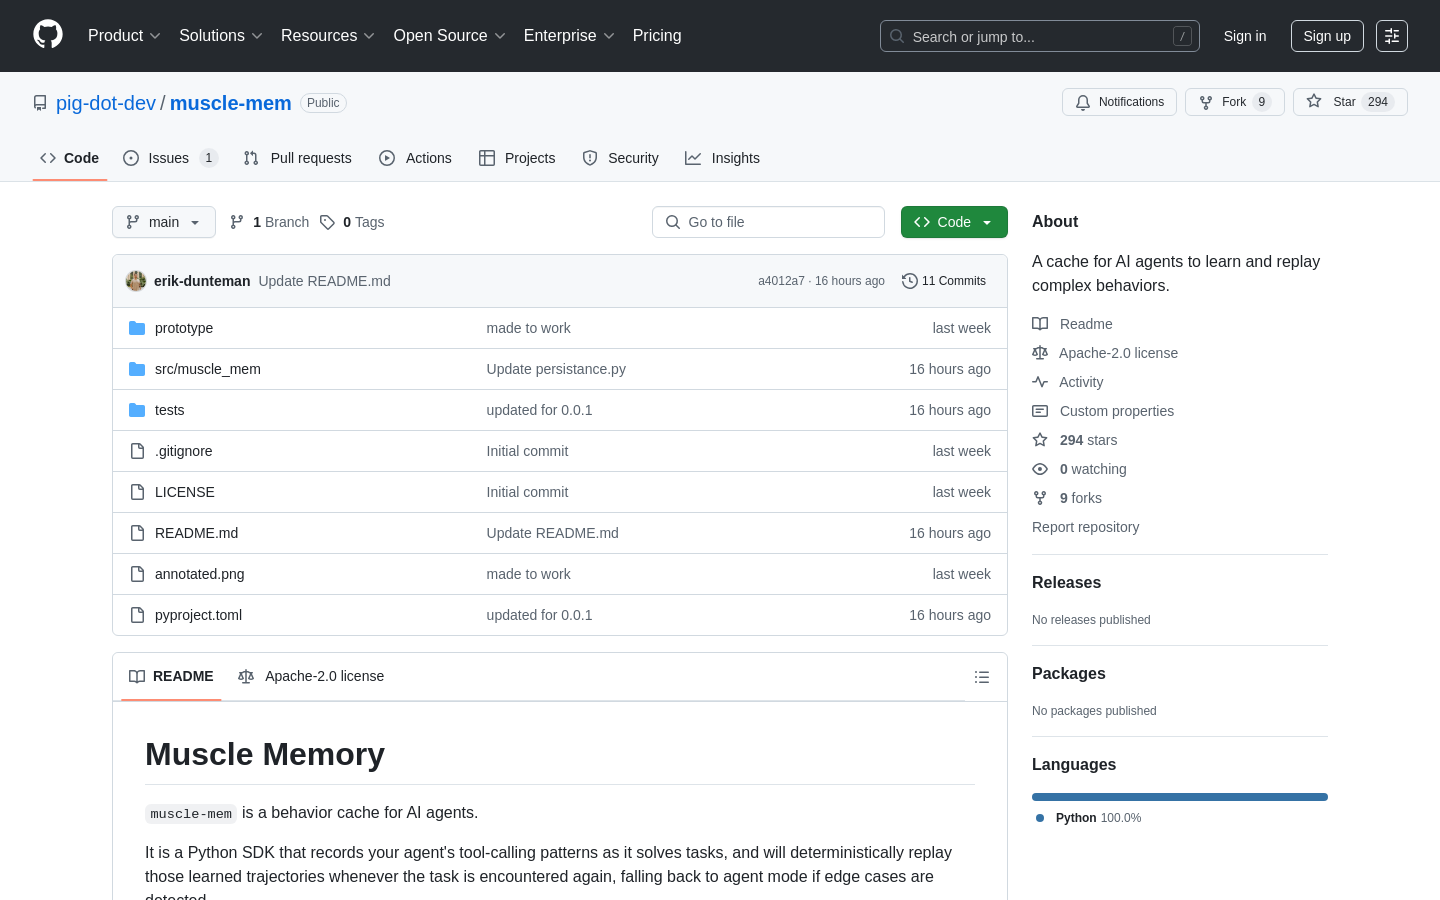1440x900 pixels.
Task: Click the Notifications bell button
Action: pos(1119,102)
